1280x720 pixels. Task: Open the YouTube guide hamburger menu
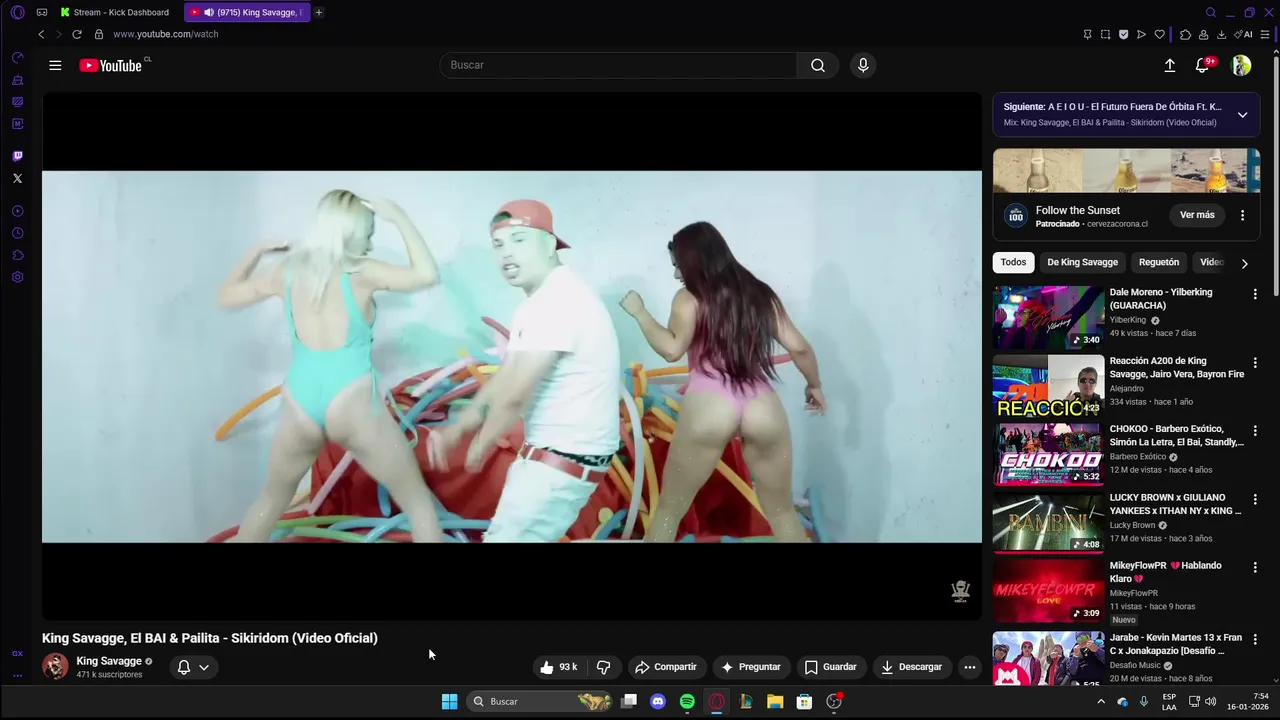[x=55, y=65]
